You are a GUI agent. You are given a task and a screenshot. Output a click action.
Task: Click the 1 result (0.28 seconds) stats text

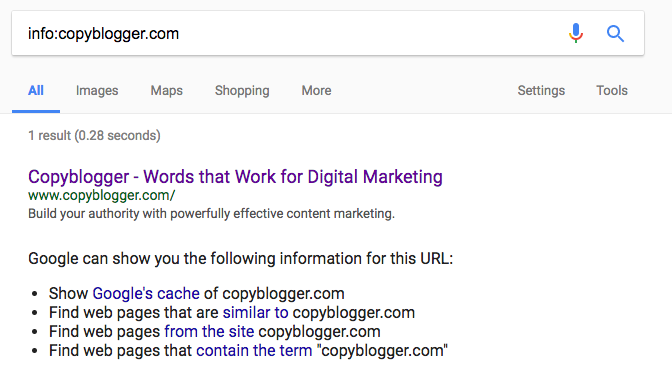[94, 135]
